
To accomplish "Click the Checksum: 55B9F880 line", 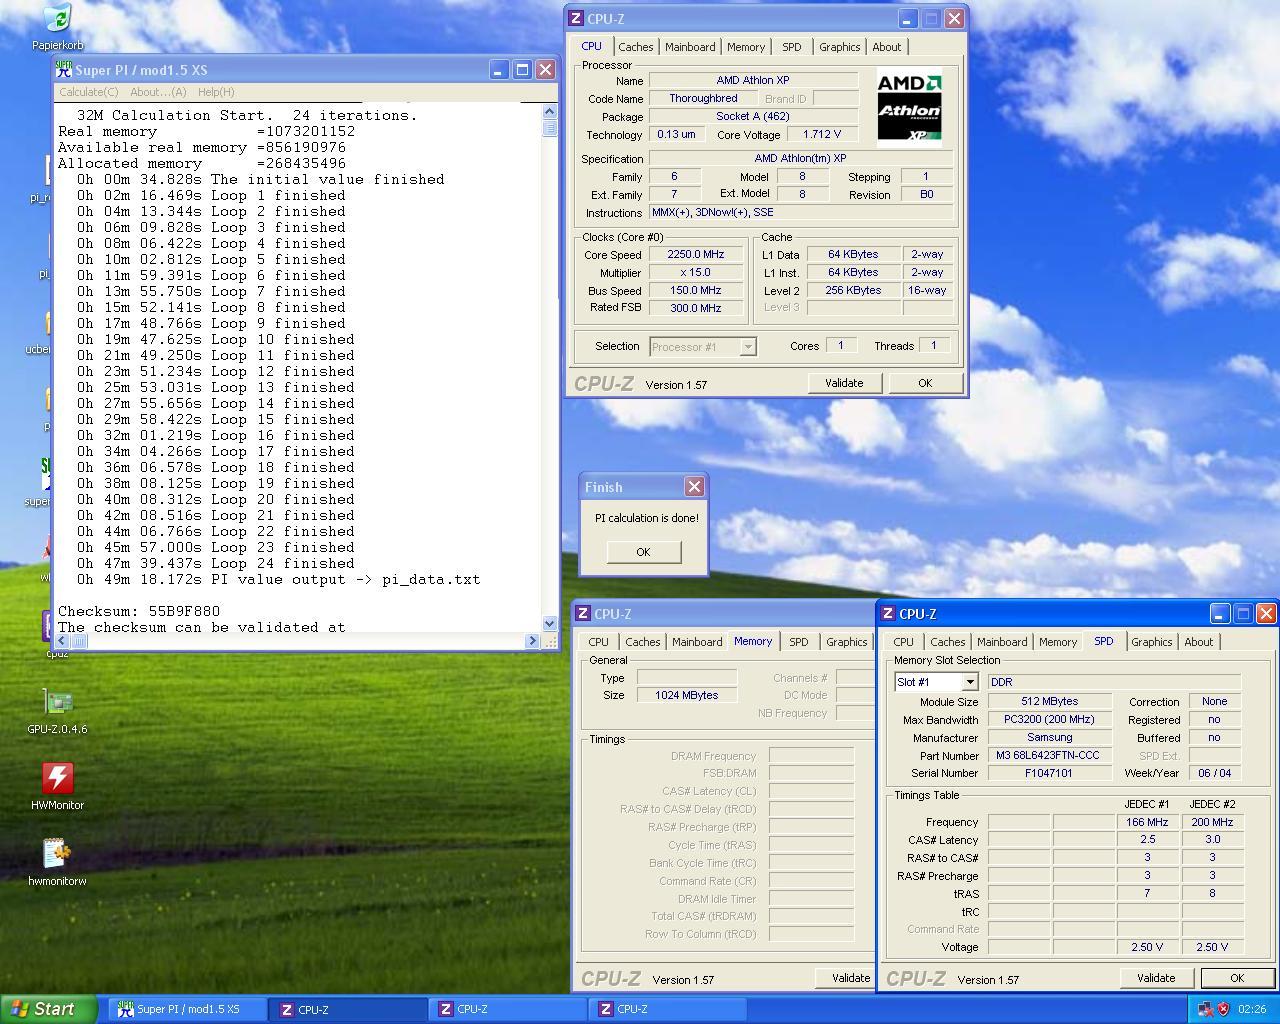I will 139,611.
